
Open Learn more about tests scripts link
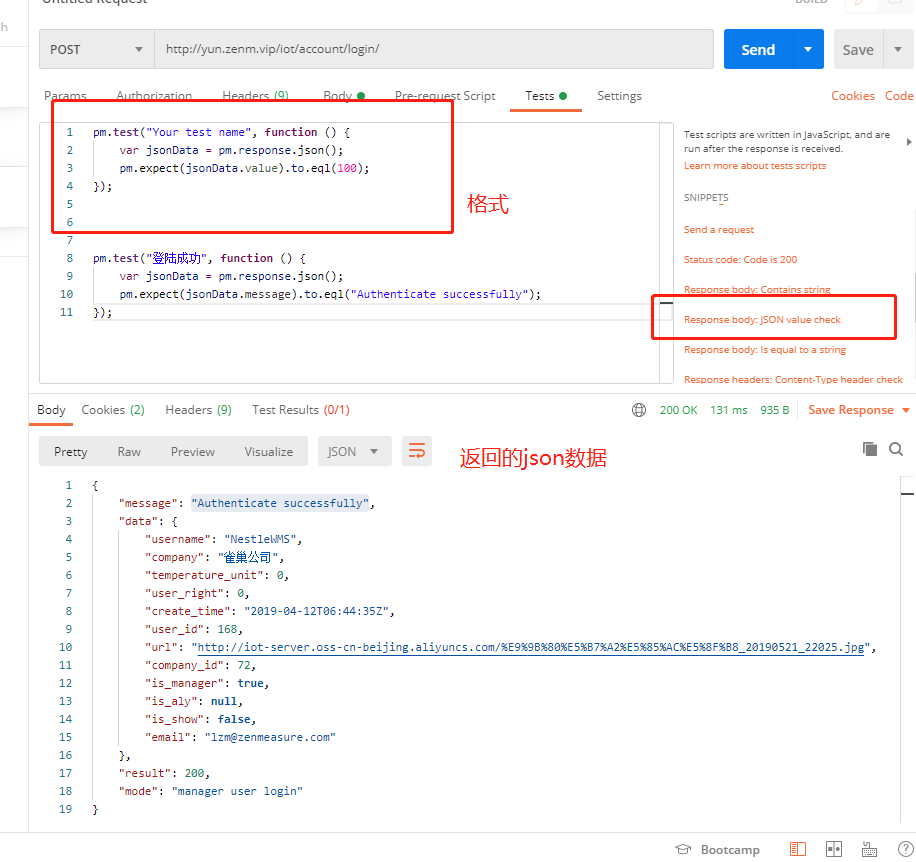tap(755, 166)
